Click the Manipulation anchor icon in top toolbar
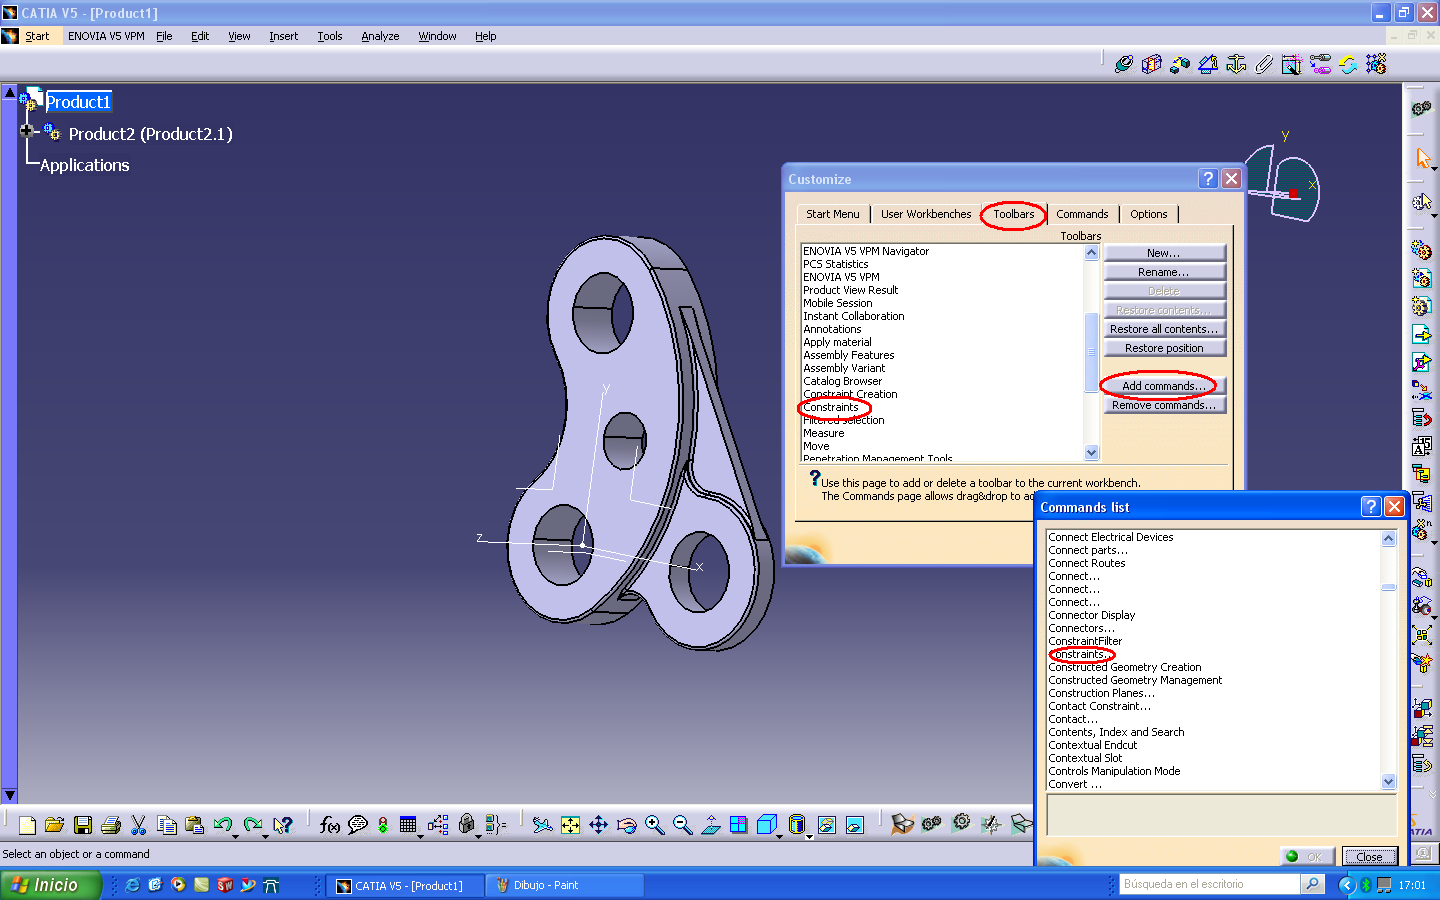1440x900 pixels. [1236, 64]
